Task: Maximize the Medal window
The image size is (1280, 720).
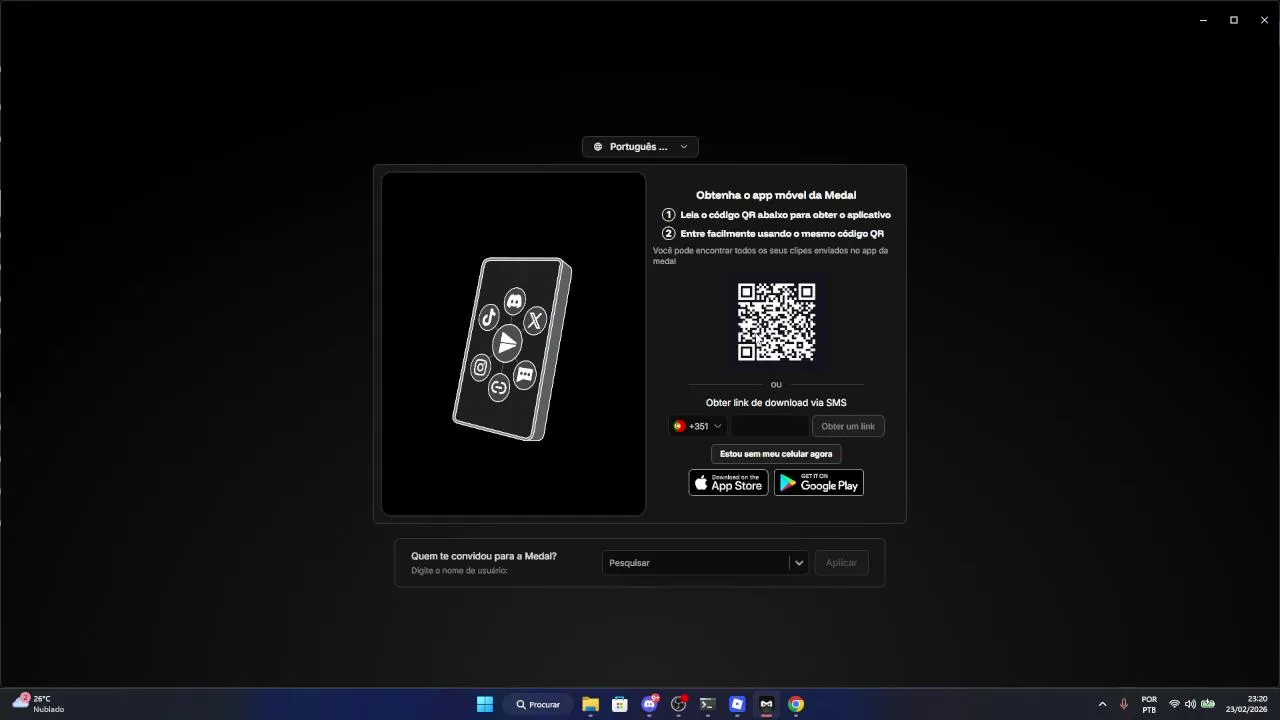Action: coord(1234,20)
